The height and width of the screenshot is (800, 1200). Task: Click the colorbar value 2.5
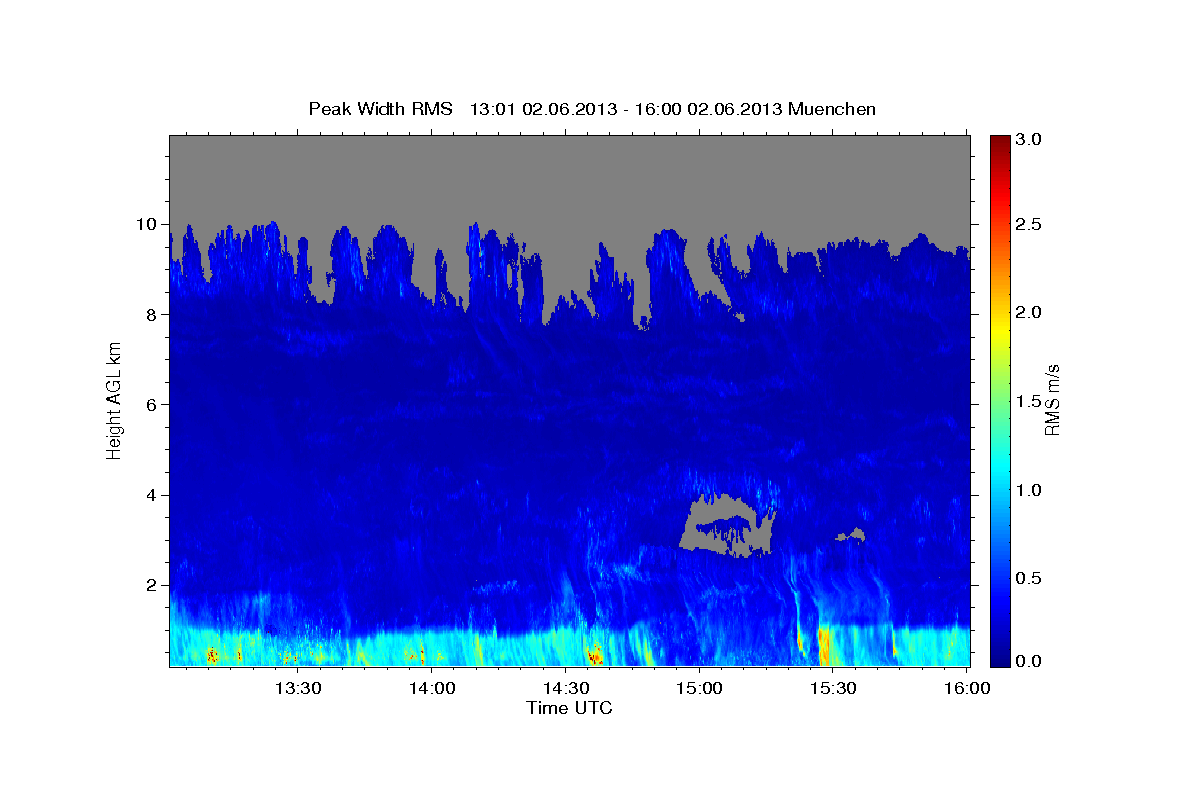pyautogui.click(x=1030, y=224)
